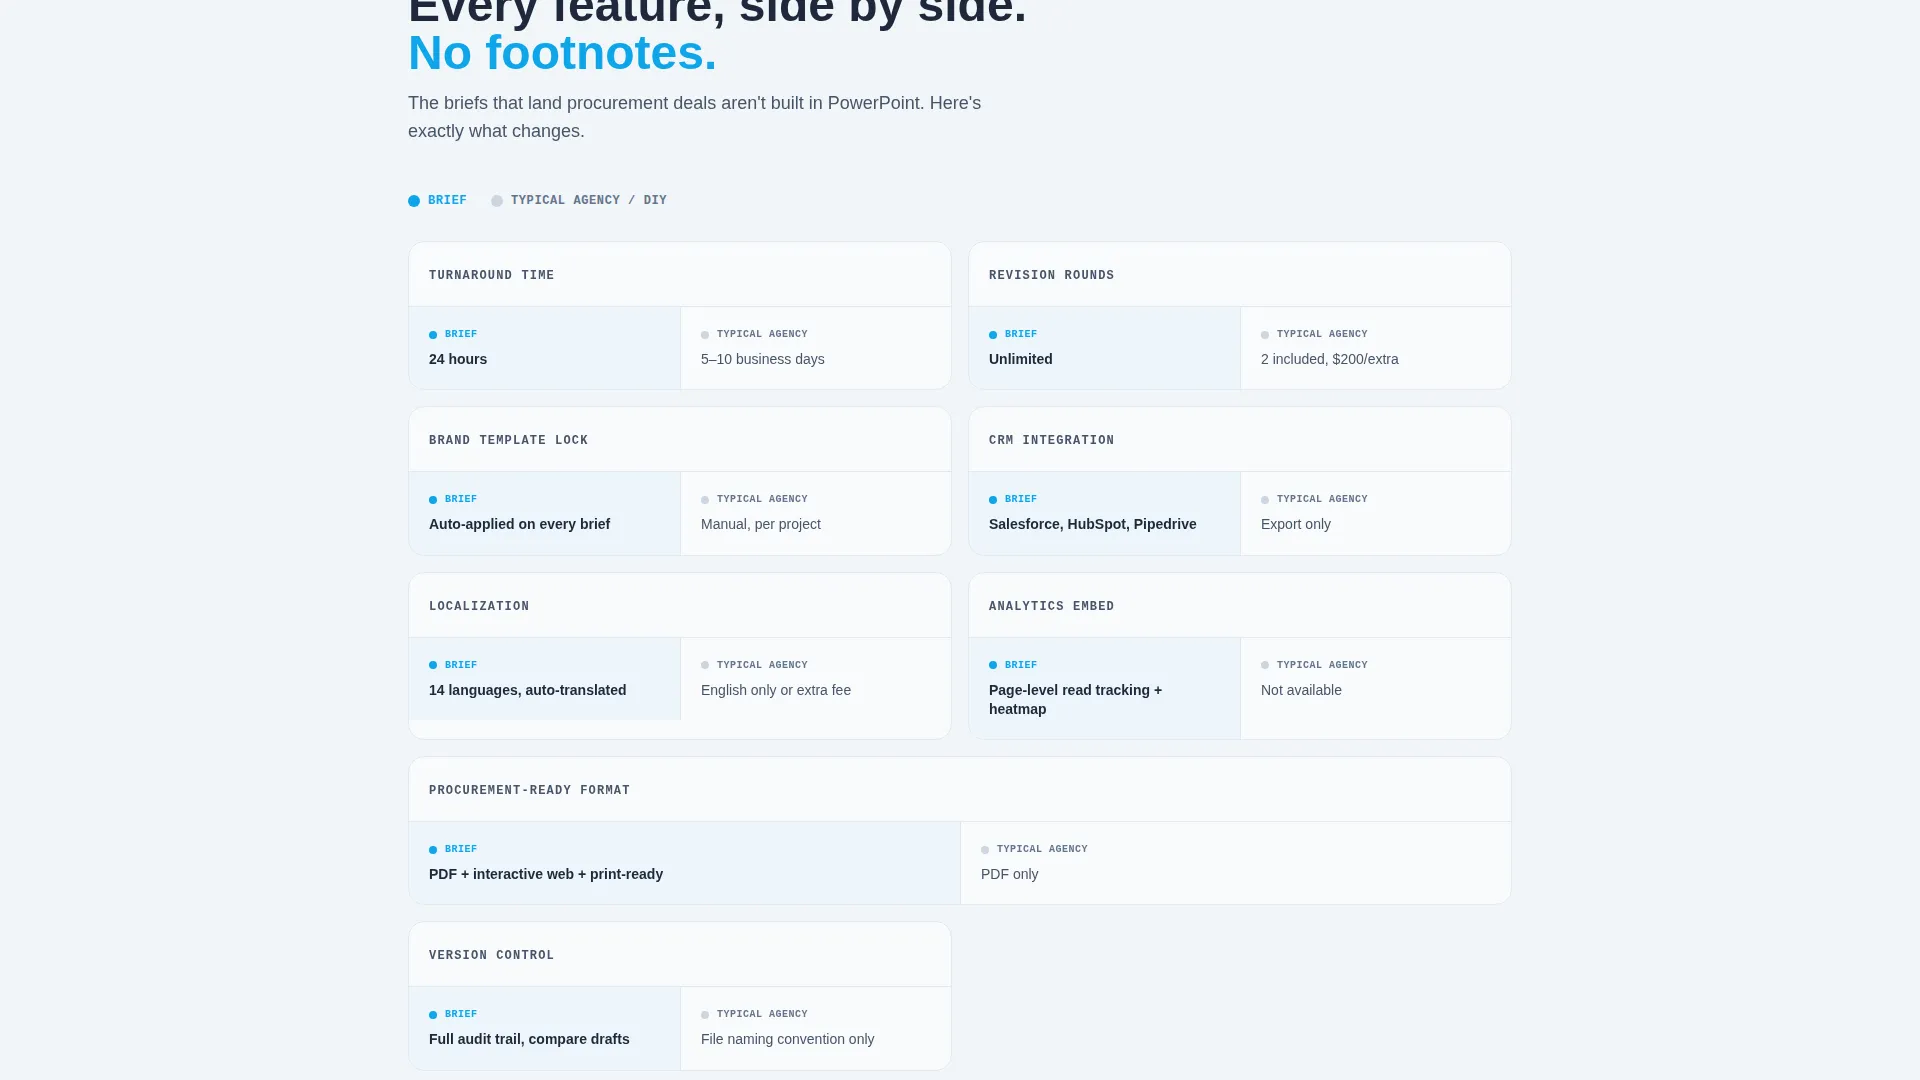
Task: Click the '24 hours' Brief value
Action: click(458, 359)
